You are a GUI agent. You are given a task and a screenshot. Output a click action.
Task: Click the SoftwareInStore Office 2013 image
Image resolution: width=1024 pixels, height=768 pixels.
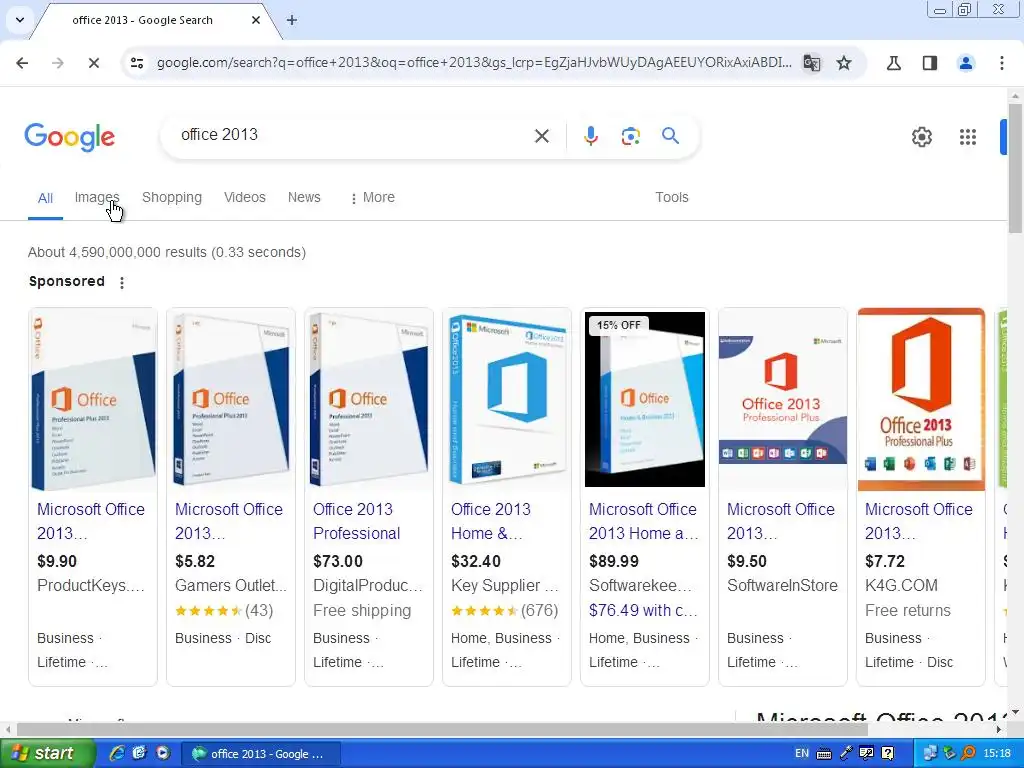pyautogui.click(x=782, y=400)
